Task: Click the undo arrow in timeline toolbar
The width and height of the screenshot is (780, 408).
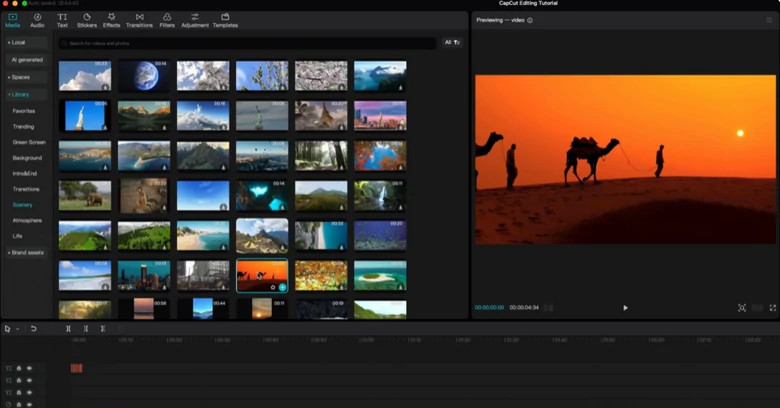Action: [x=33, y=328]
